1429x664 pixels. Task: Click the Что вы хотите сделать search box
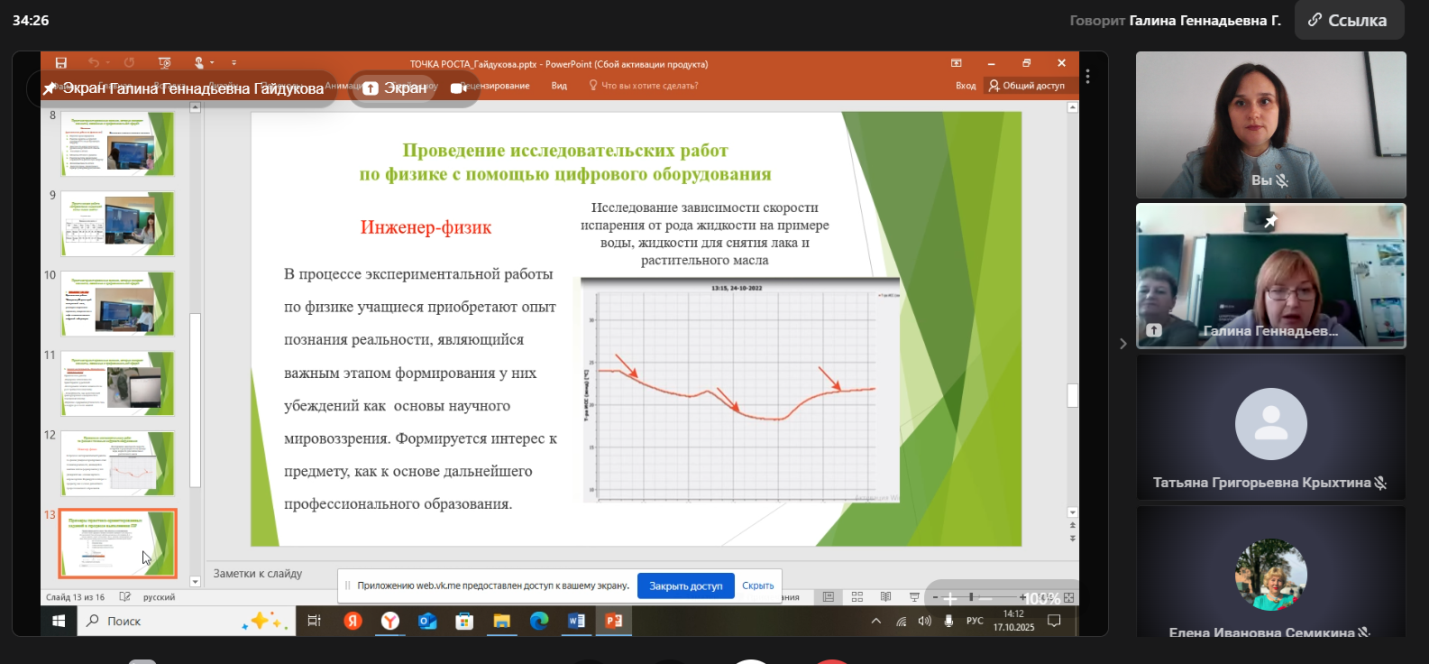point(649,86)
